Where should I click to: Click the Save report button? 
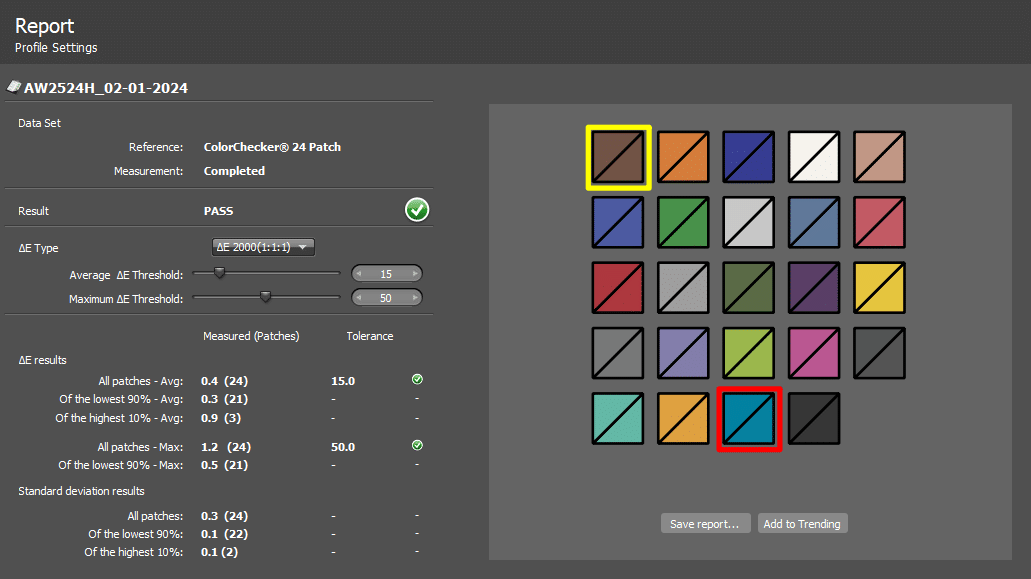705,524
